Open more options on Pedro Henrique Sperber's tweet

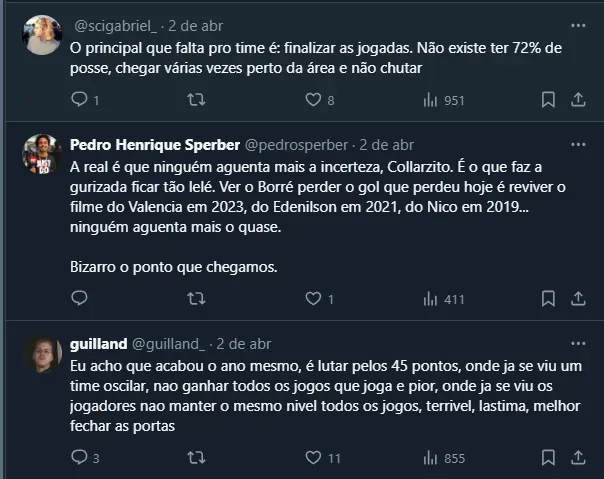point(578,144)
